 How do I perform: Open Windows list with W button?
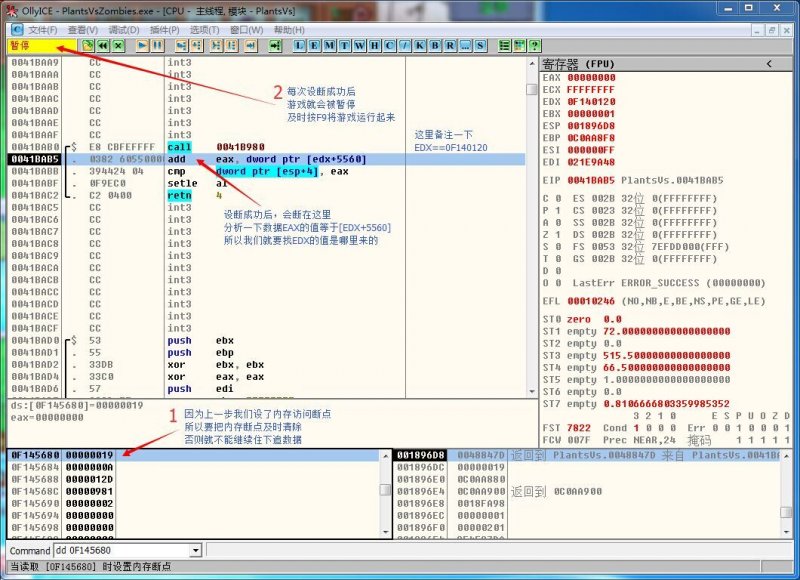point(360,46)
